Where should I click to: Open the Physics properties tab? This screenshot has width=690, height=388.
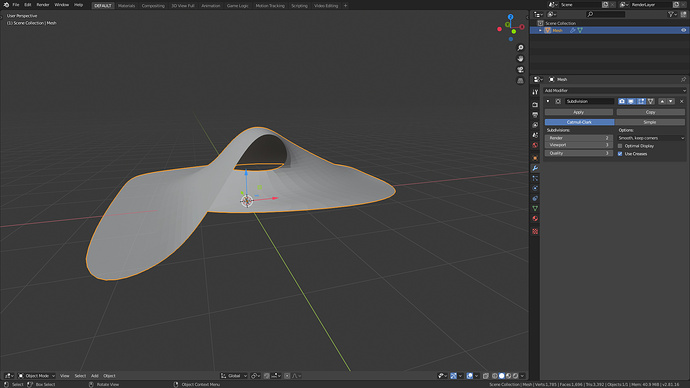pyautogui.click(x=535, y=188)
